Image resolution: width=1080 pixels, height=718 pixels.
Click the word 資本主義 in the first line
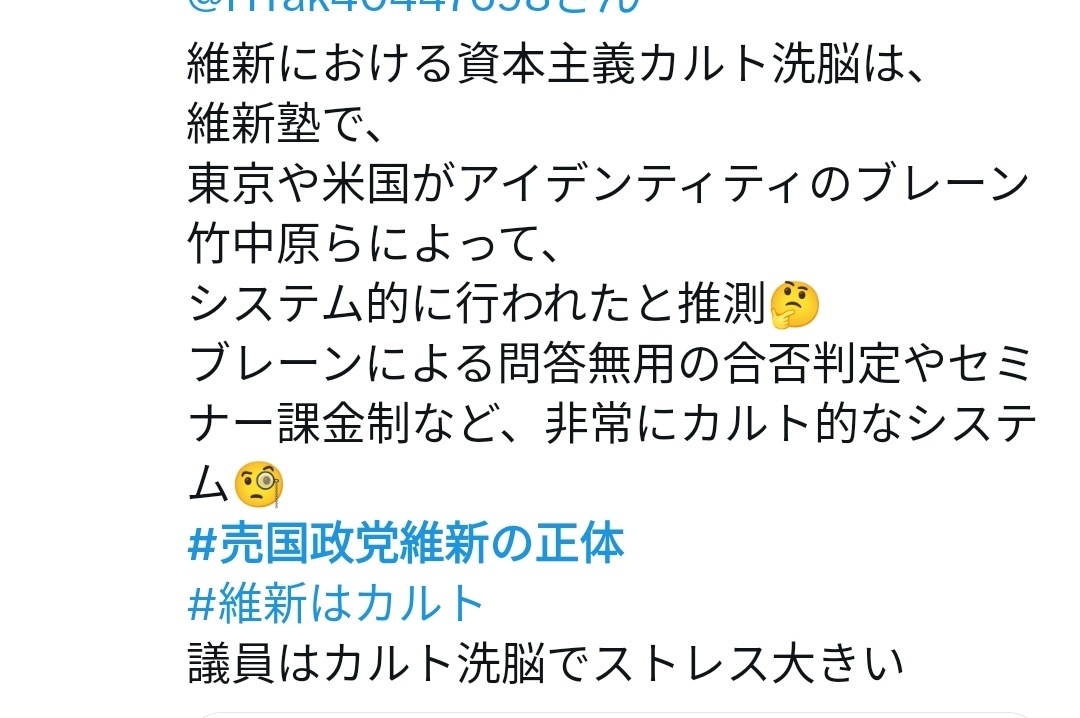[546, 64]
